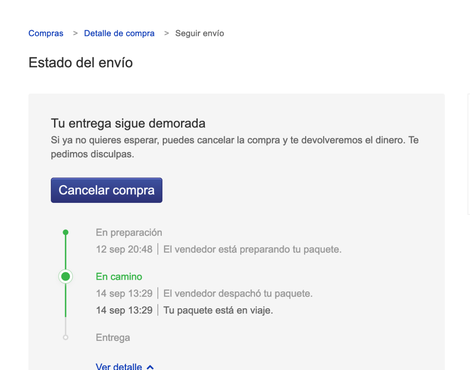The image size is (470, 370).
Task: Click the chevron next to Ver detalle
Action: (150, 367)
